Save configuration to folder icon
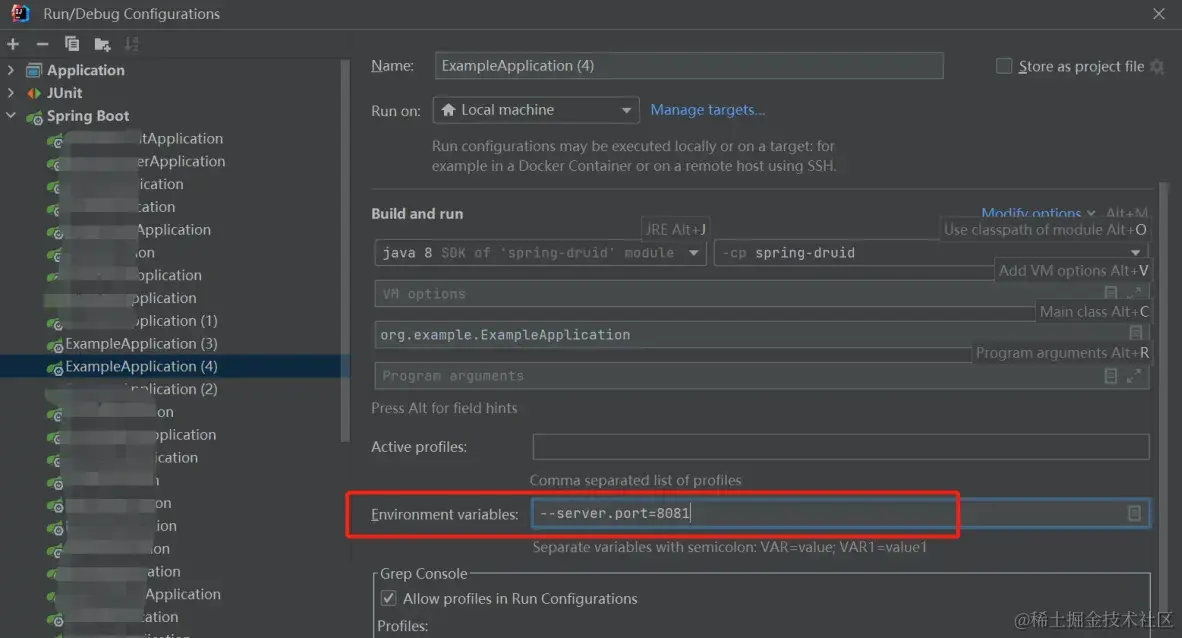Viewport: 1182px width, 638px height. [103, 44]
